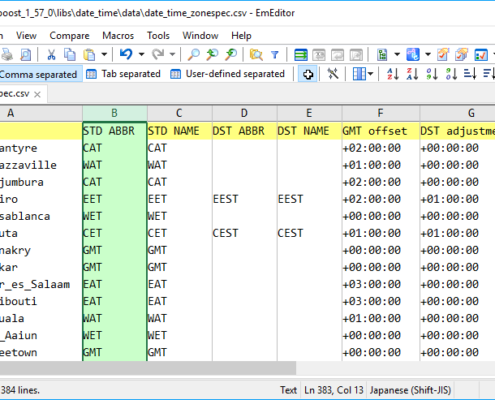This screenshot has height=400, width=495.
Task: Select column C header
Action: [x=179, y=113]
